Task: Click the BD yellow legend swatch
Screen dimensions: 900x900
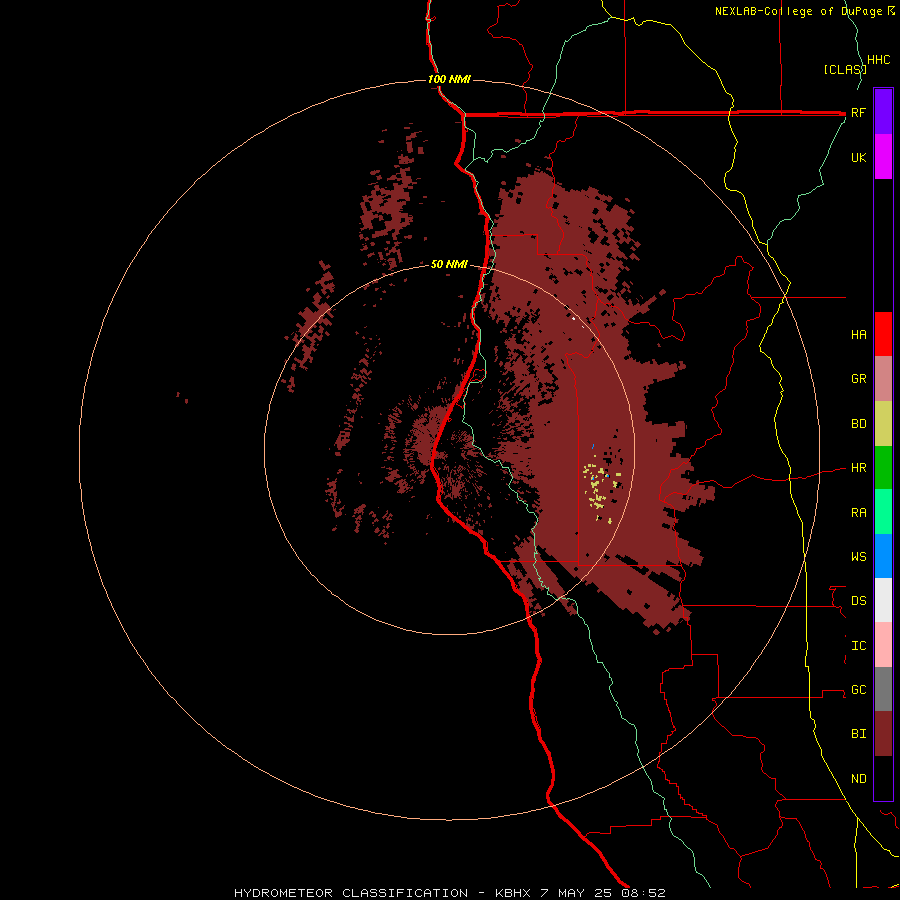Action: click(x=883, y=424)
